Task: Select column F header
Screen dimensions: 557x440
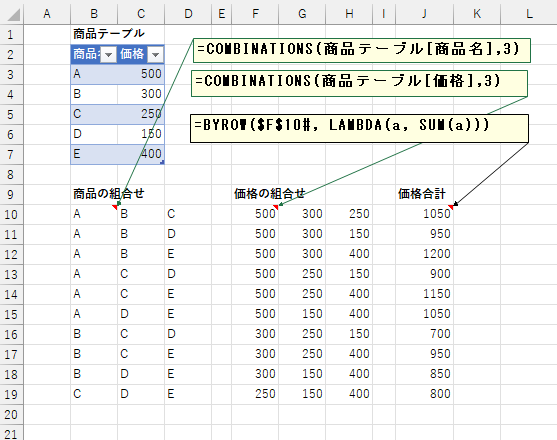Action: pyautogui.click(x=255, y=13)
